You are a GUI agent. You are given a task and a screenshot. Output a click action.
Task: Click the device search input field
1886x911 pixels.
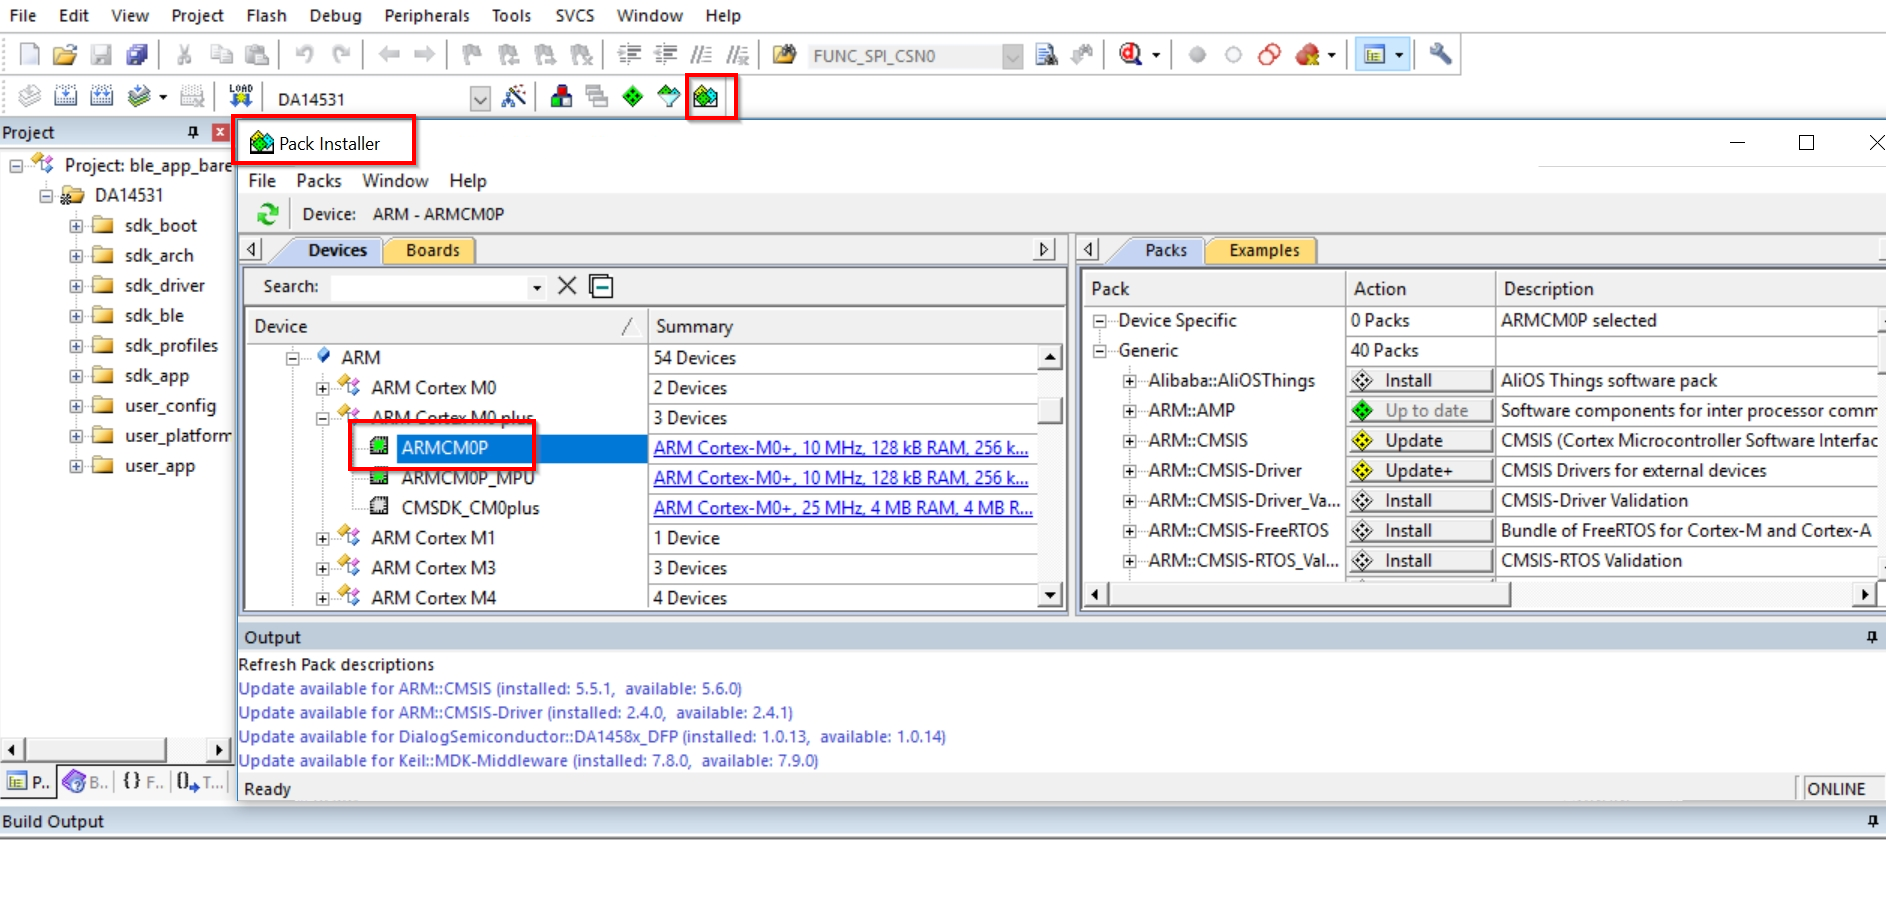430,287
